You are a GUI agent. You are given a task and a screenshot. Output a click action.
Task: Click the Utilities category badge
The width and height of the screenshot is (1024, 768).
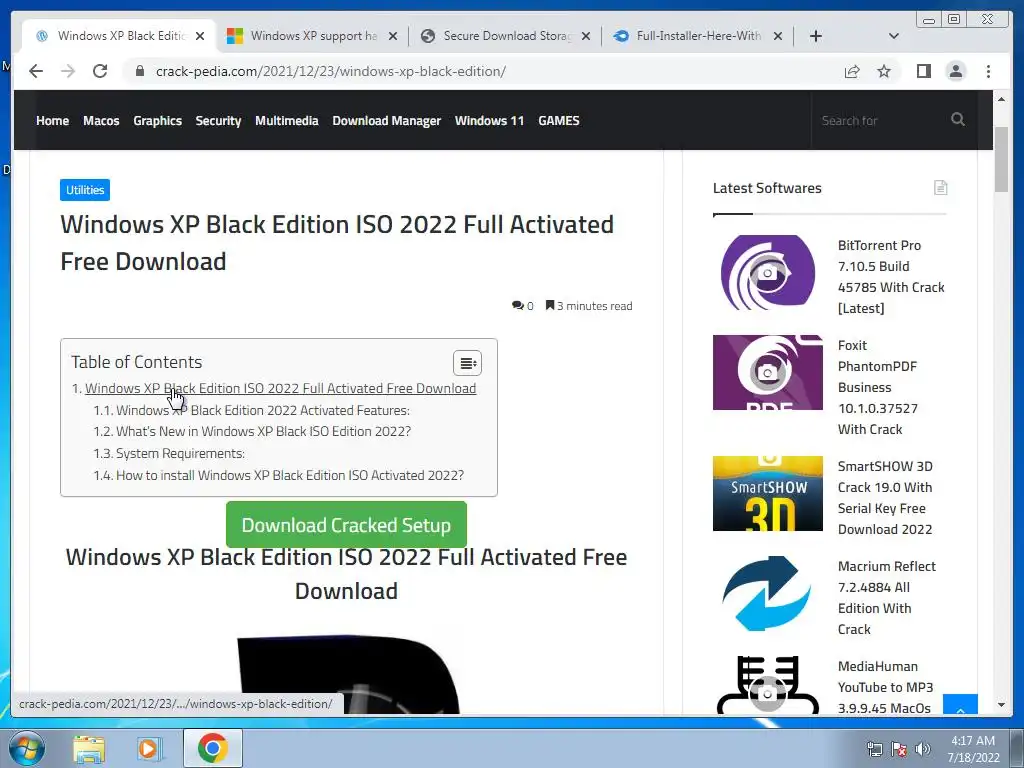point(85,190)
